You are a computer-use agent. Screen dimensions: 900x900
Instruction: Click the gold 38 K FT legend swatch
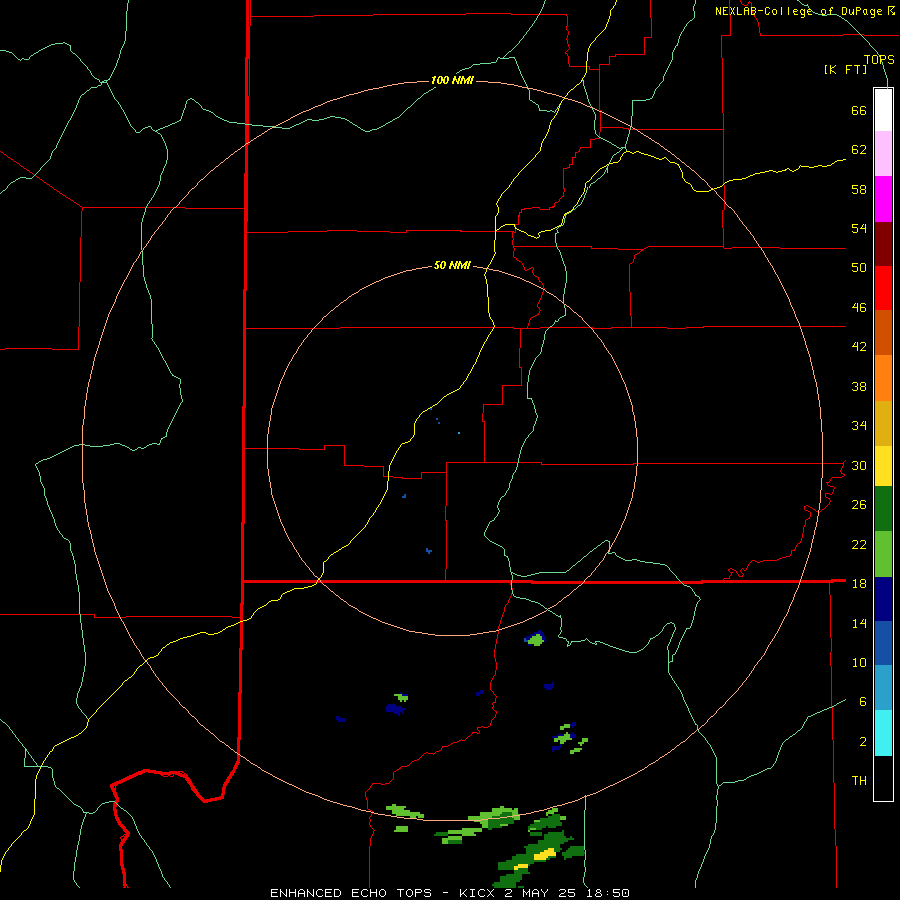click(x=883, y=423)
